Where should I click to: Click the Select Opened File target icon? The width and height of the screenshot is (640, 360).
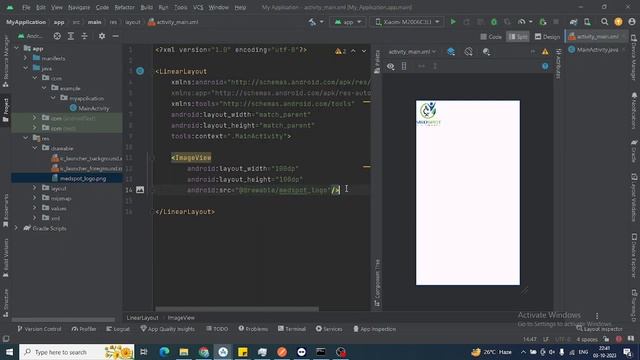click(57, 36)
